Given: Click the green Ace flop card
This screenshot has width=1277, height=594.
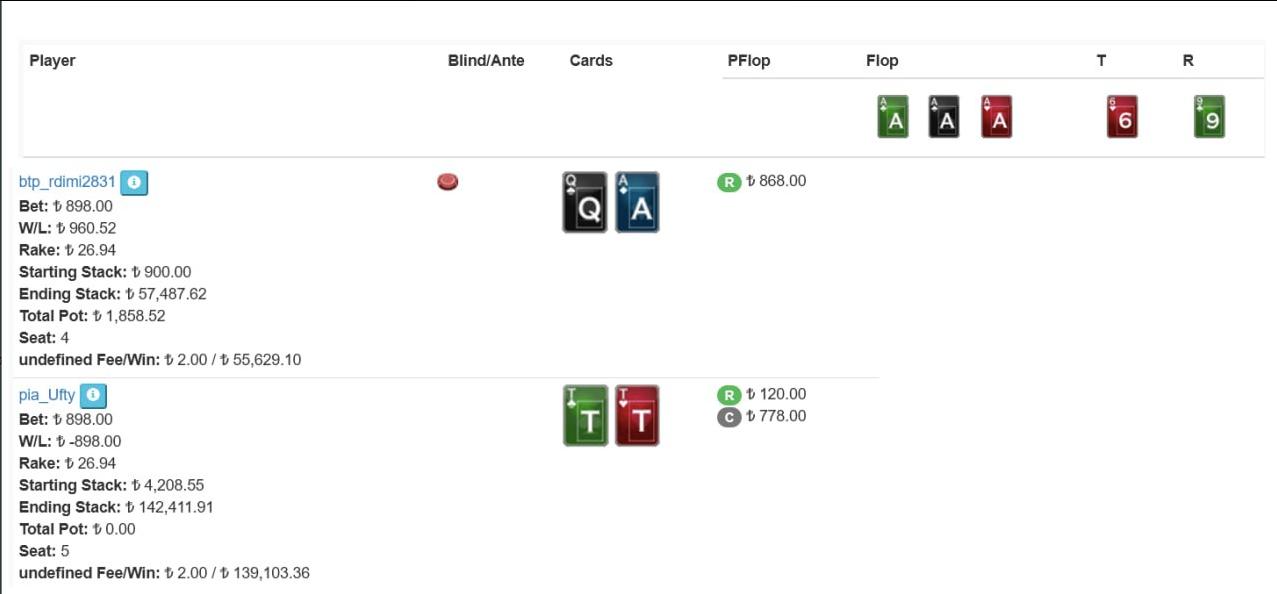Looking at the screenshot, I should (893, 117).
